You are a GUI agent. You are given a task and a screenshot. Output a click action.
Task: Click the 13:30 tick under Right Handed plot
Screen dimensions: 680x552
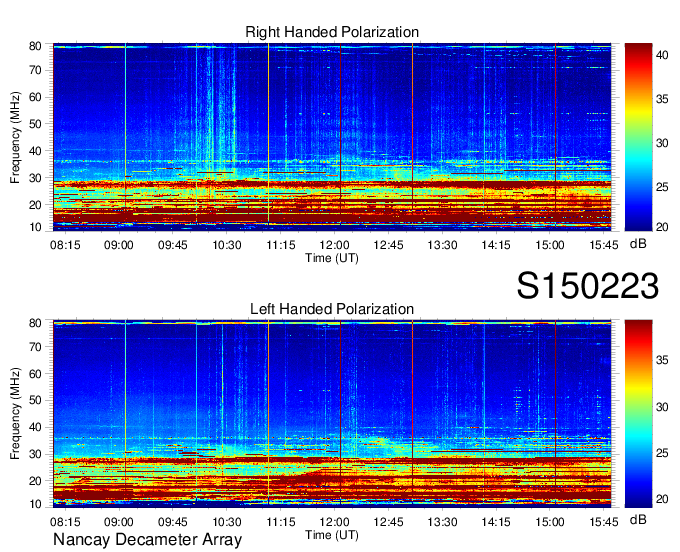pyautogui.click(x=442, y=245)
